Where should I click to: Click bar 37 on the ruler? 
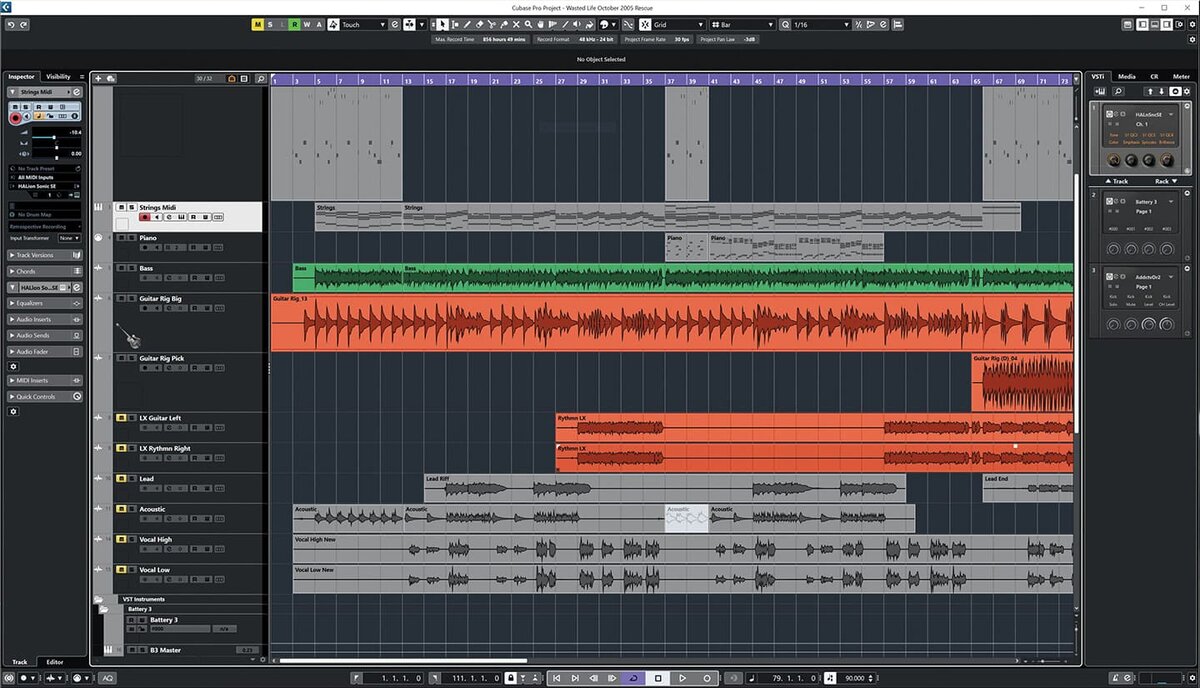[671, 79]
